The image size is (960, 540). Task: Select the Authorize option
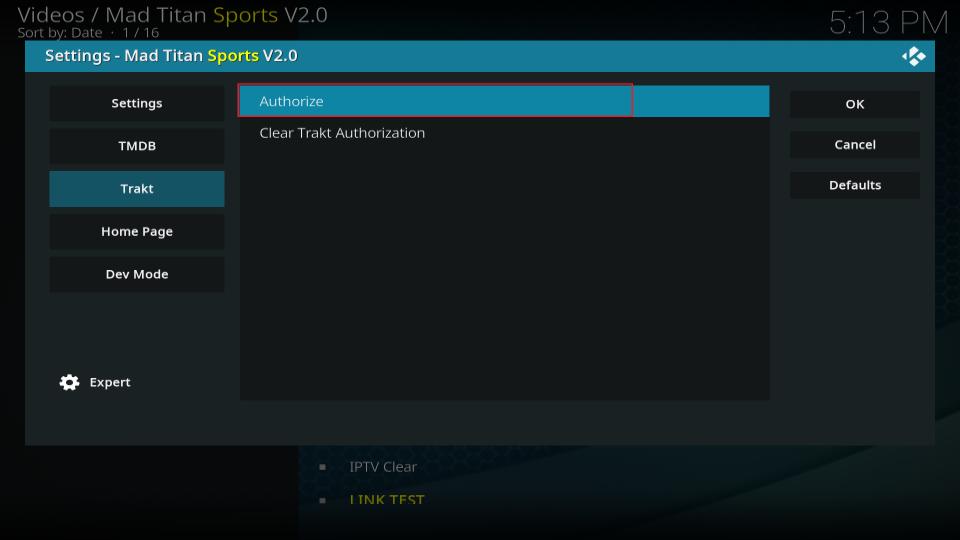coord(504,101)
